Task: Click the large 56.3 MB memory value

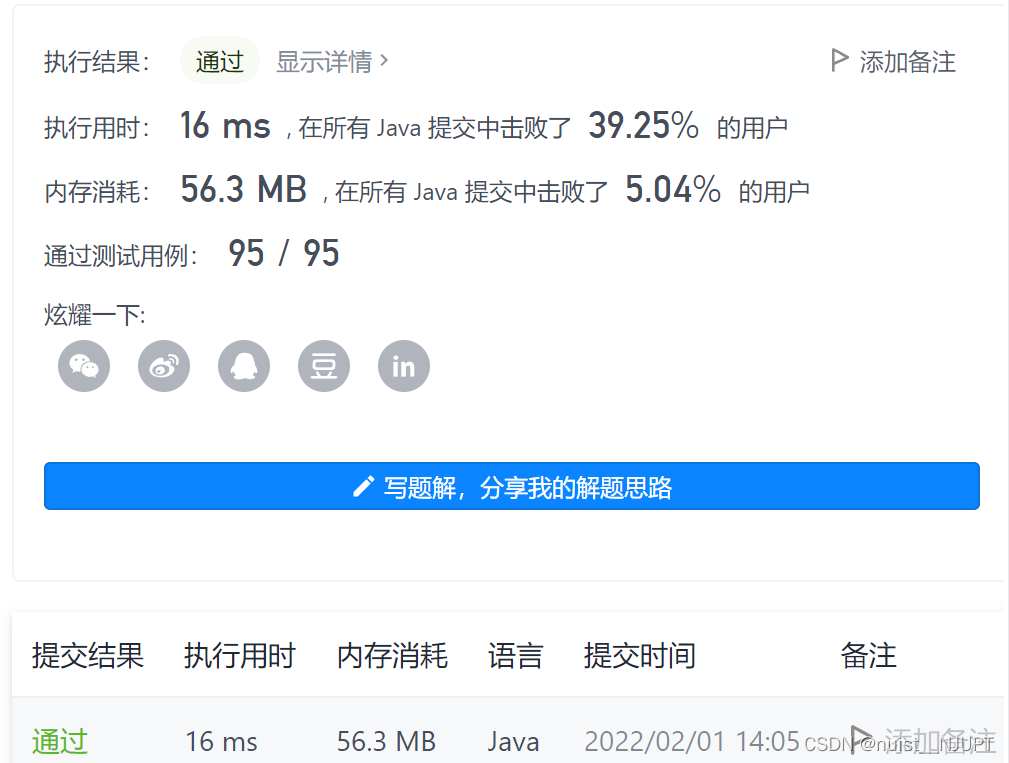Action: tap(243, 189)
